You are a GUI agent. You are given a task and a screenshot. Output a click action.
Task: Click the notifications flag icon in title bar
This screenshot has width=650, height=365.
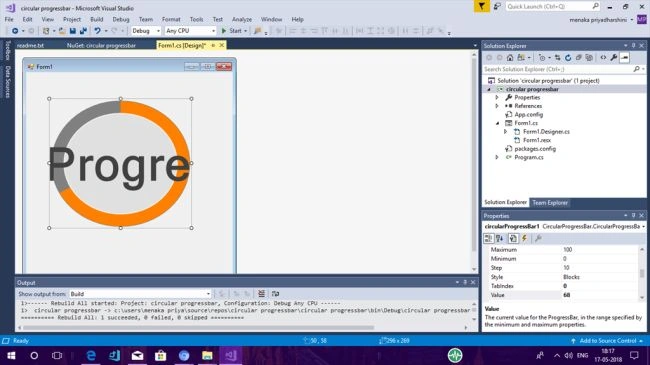481,6
